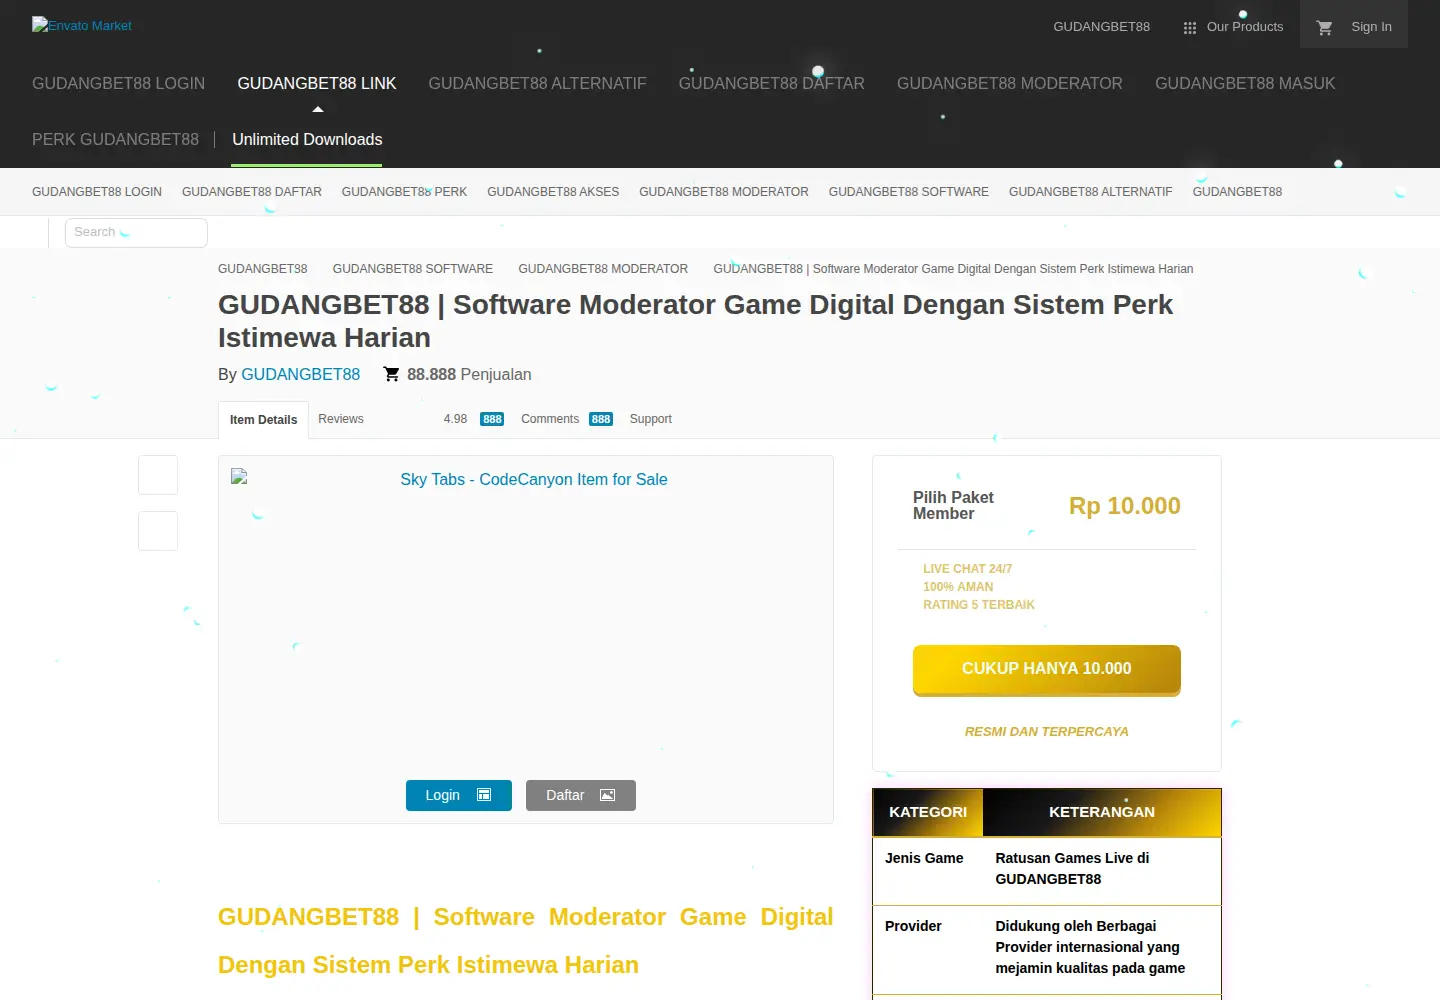Click LIVE CHAT 24/7 text
This screenshot has width=1440, height=1000.
tap(967, 569)
